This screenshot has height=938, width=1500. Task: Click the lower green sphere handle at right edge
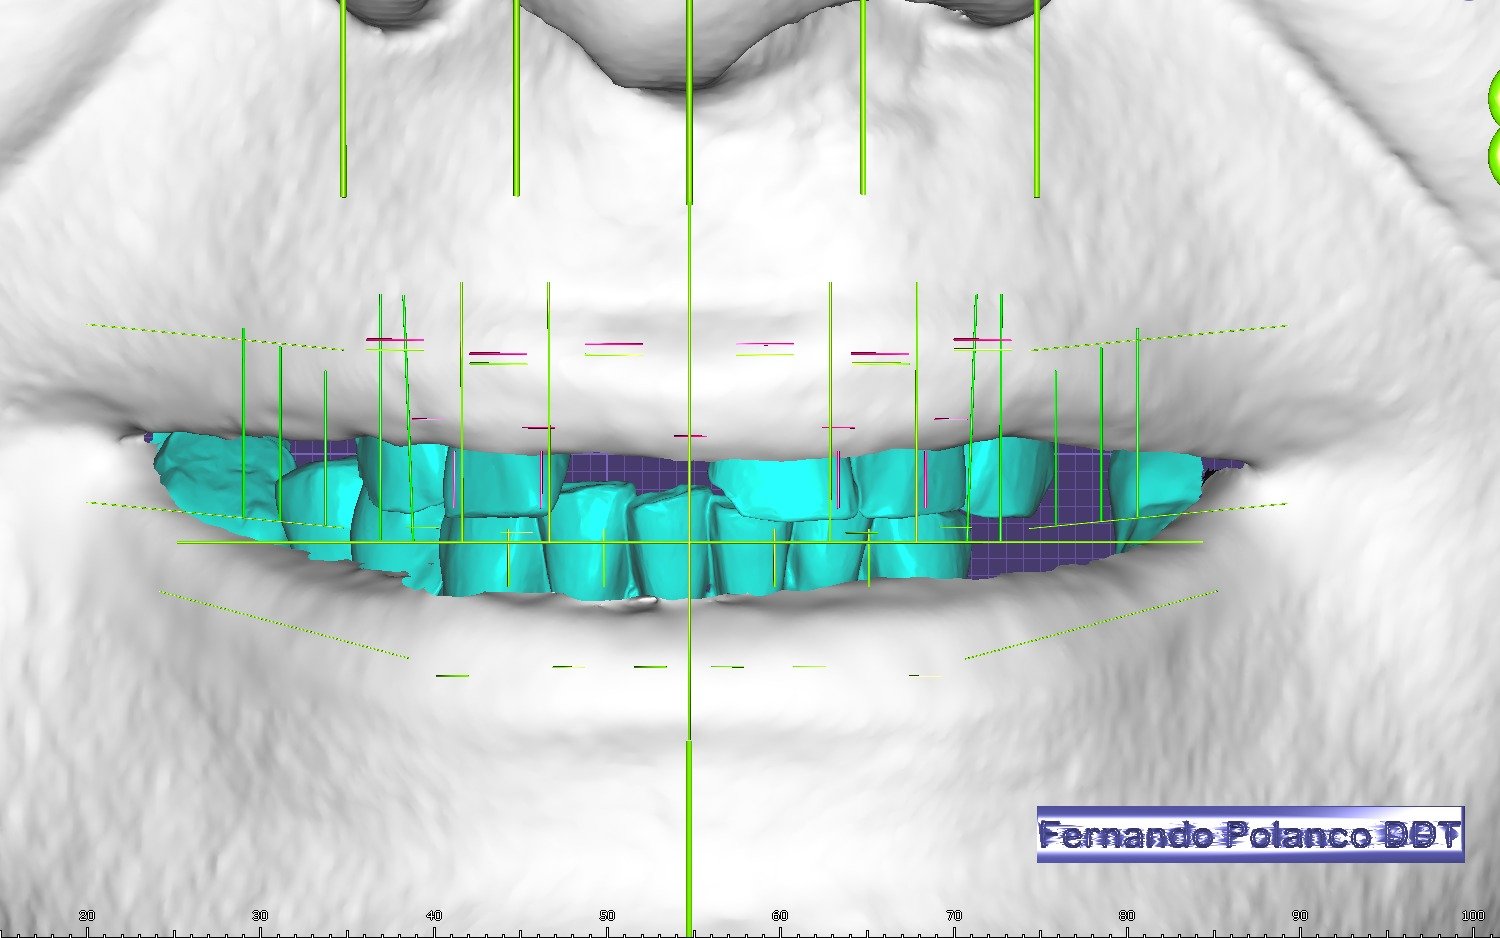pyautogui.click(x=1494, y=156)
